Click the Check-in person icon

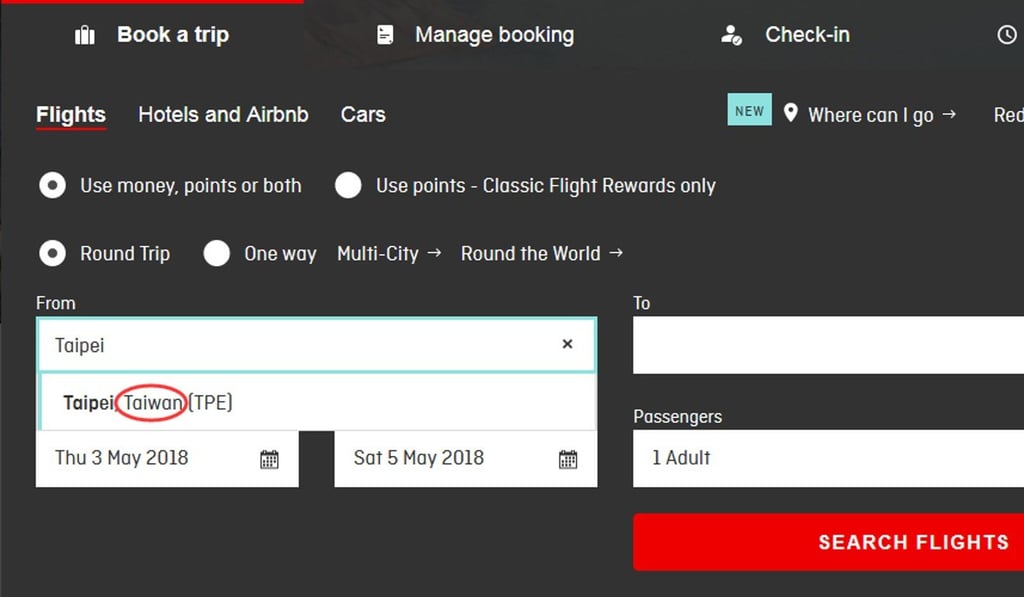click(x=731, y=35)
